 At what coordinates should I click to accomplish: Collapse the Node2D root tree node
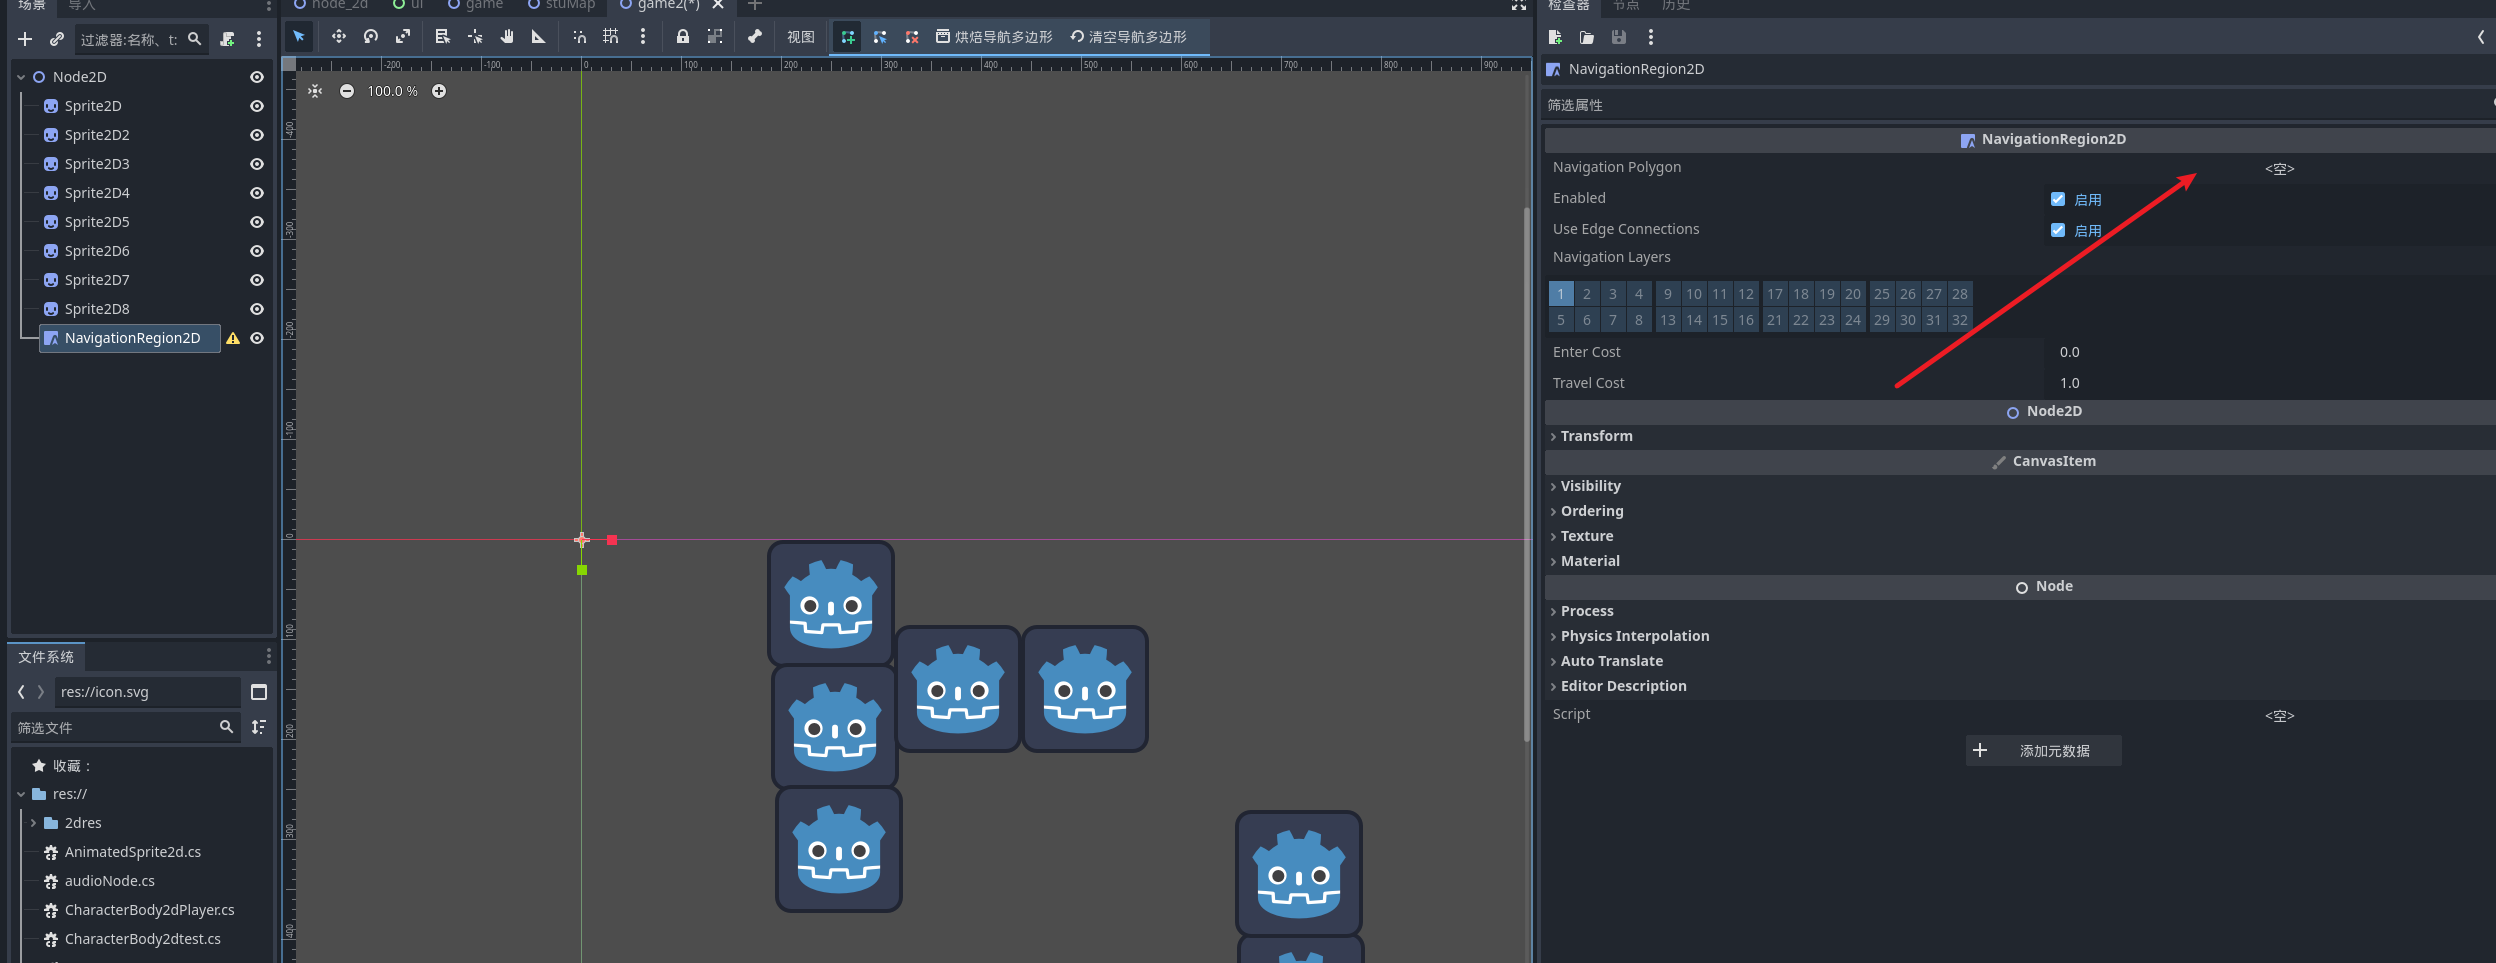pyautogui.click(x=21, y=77)
